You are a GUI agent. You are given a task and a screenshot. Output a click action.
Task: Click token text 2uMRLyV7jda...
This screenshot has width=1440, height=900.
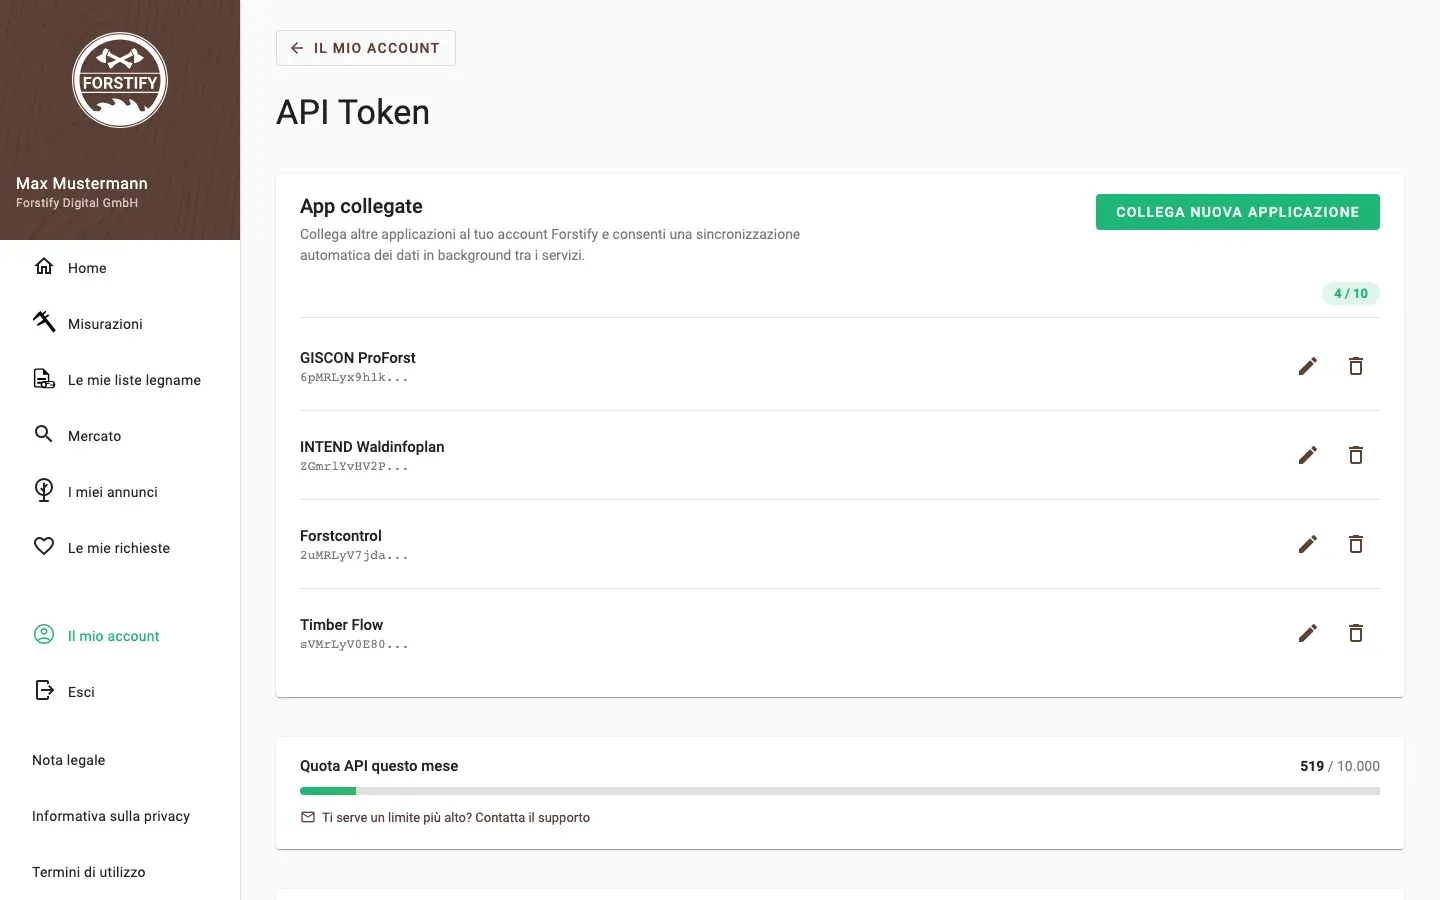[354, 556]
